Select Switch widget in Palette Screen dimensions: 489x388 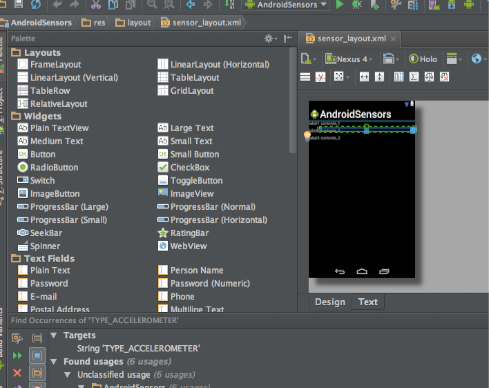coord(36,181)
